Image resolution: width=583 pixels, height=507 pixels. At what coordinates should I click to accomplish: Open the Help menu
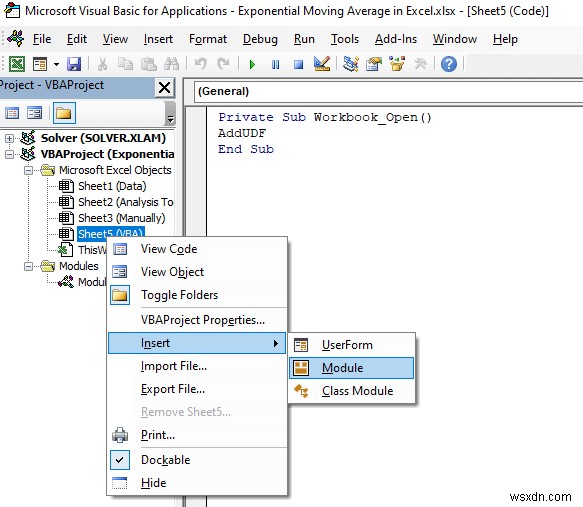tap(505, 39)
